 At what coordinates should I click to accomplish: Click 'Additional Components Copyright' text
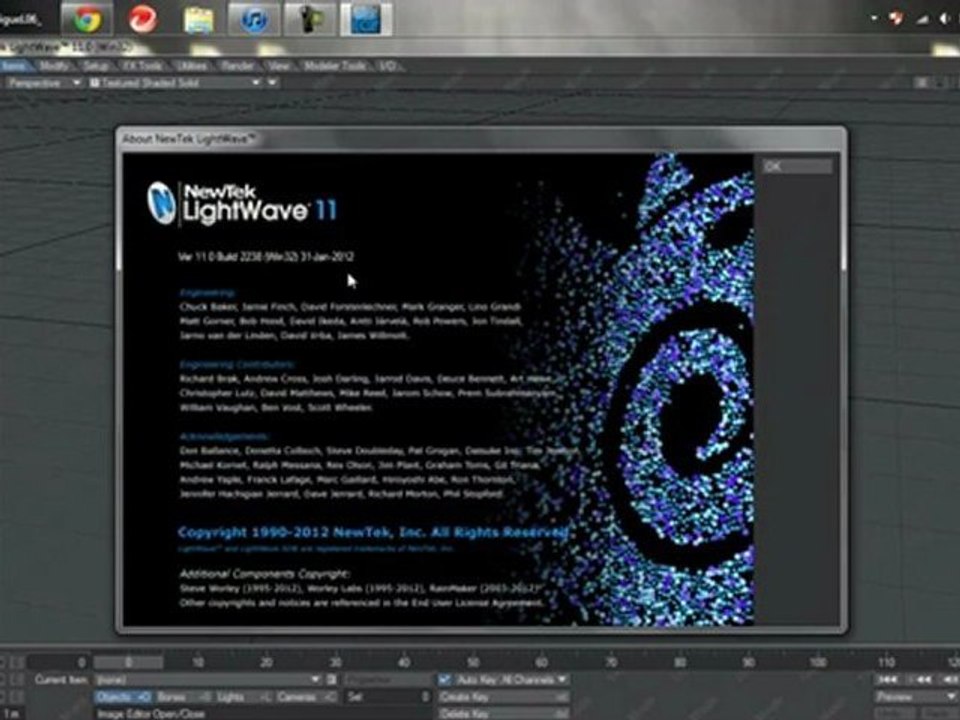click(x=264, y=574)
